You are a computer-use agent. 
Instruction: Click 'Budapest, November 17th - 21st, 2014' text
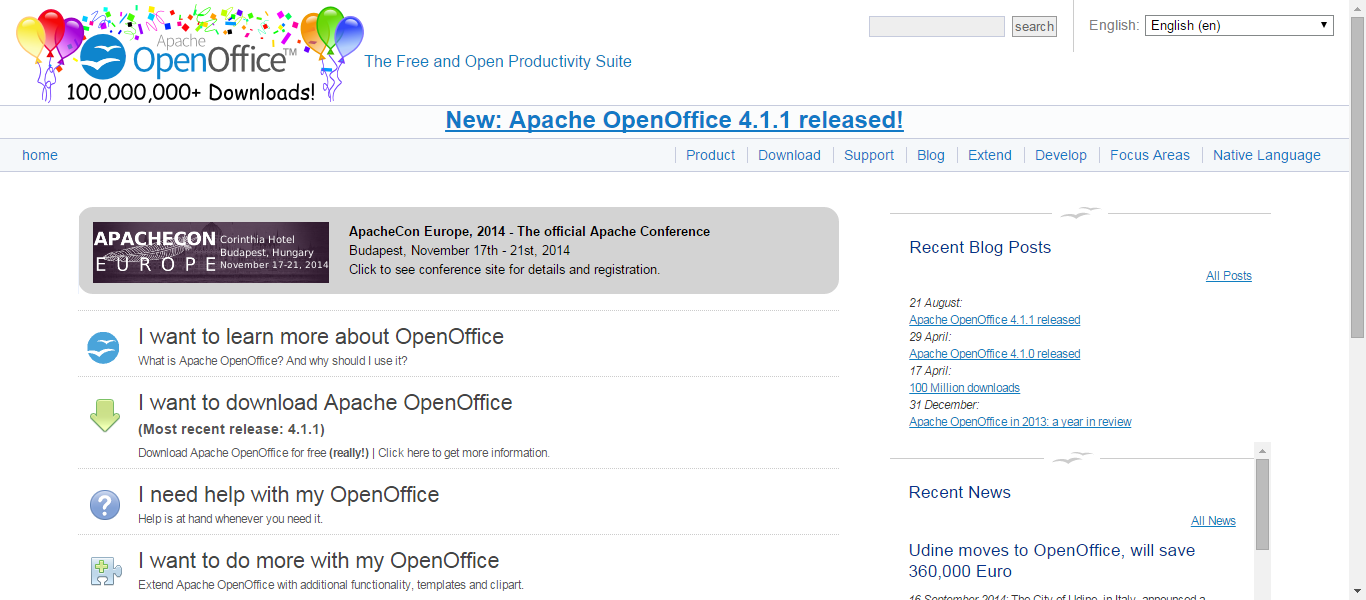(459, 250)
